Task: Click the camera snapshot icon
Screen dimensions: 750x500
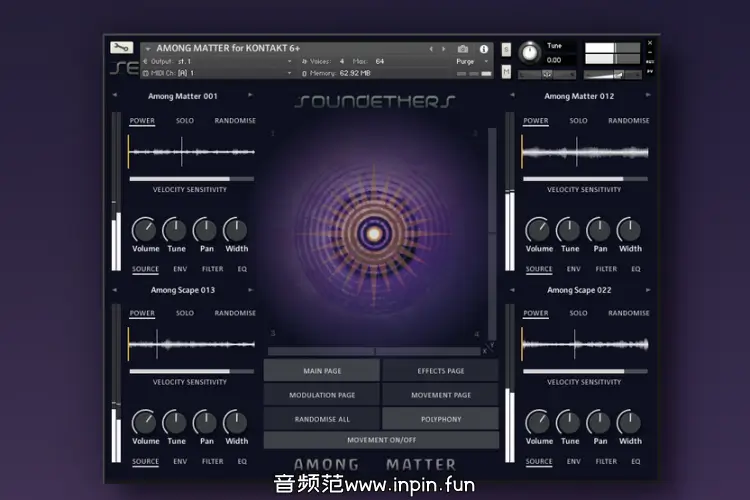Action: point(463,49)
